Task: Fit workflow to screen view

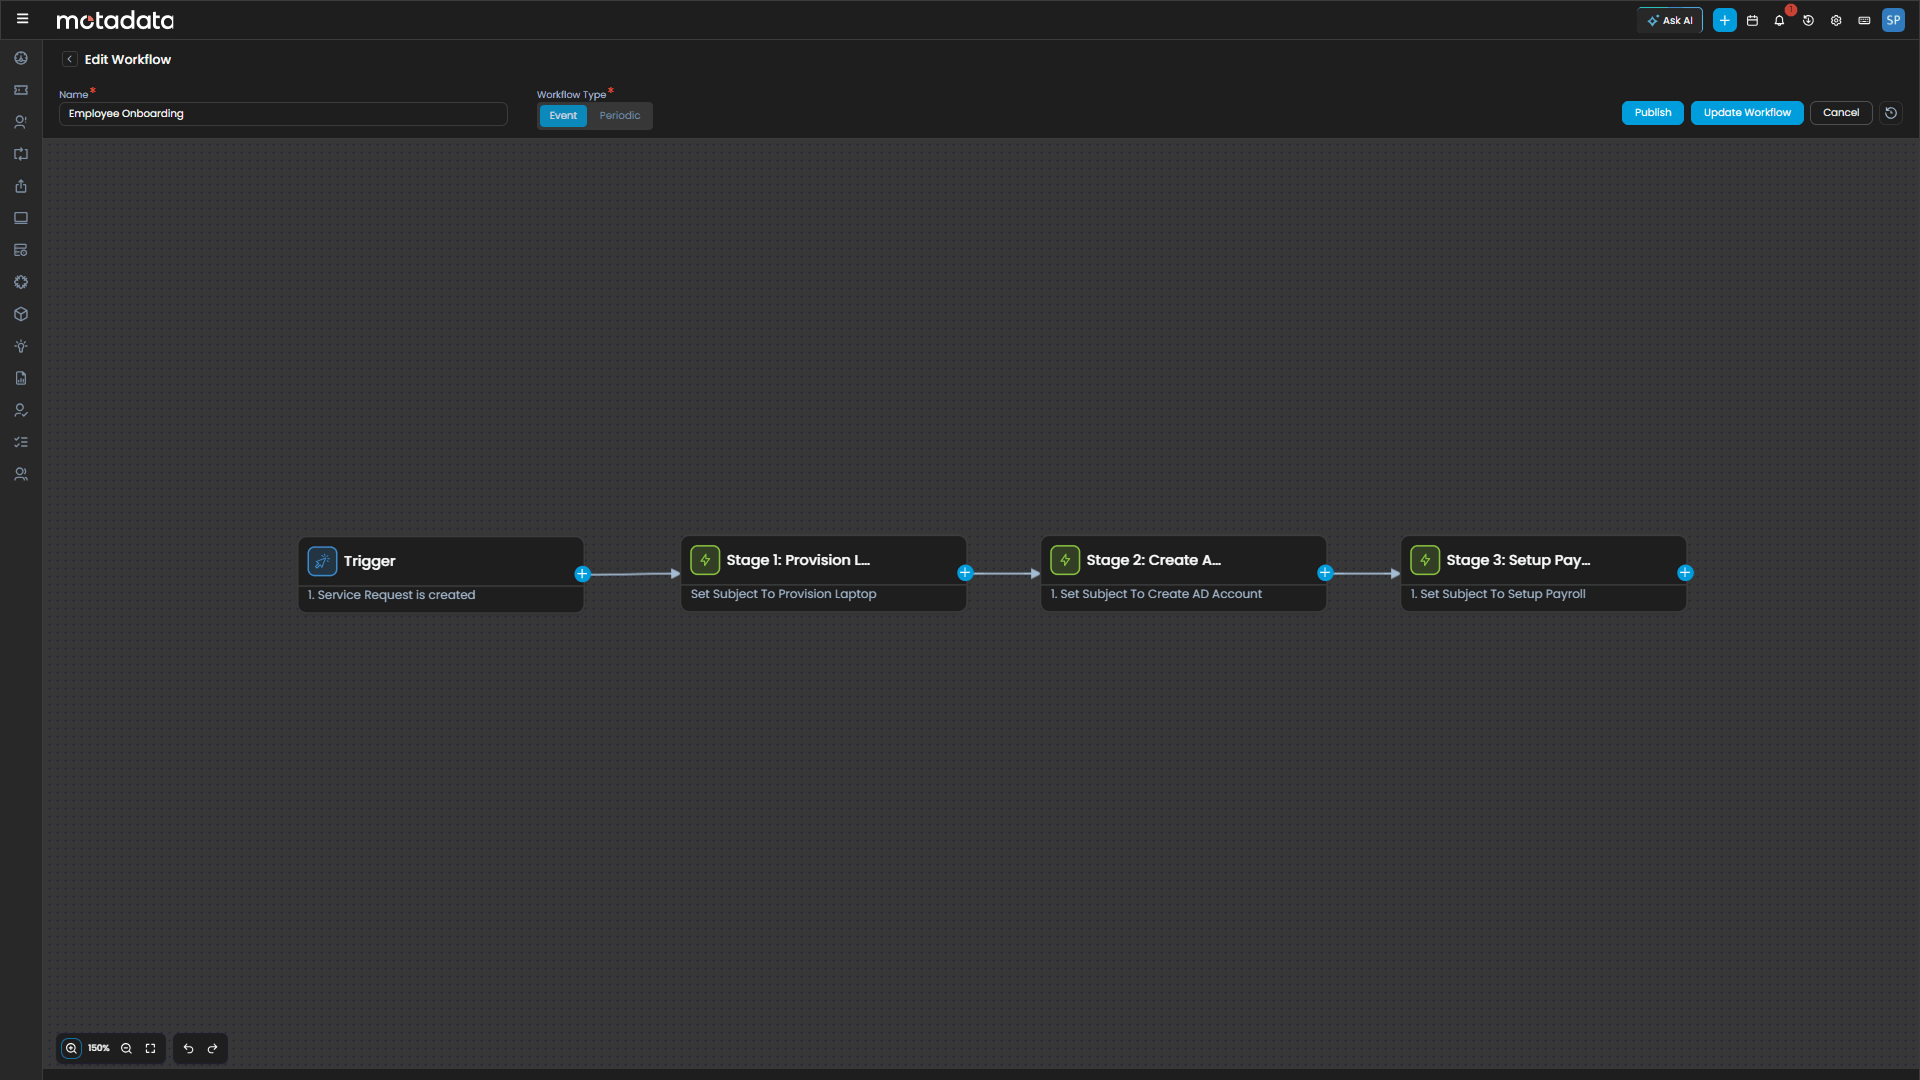Action: point(151,1048)
